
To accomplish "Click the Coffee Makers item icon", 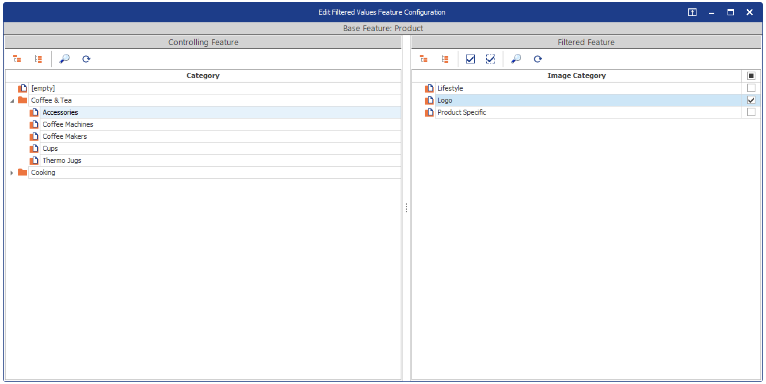I will [34, 136].
